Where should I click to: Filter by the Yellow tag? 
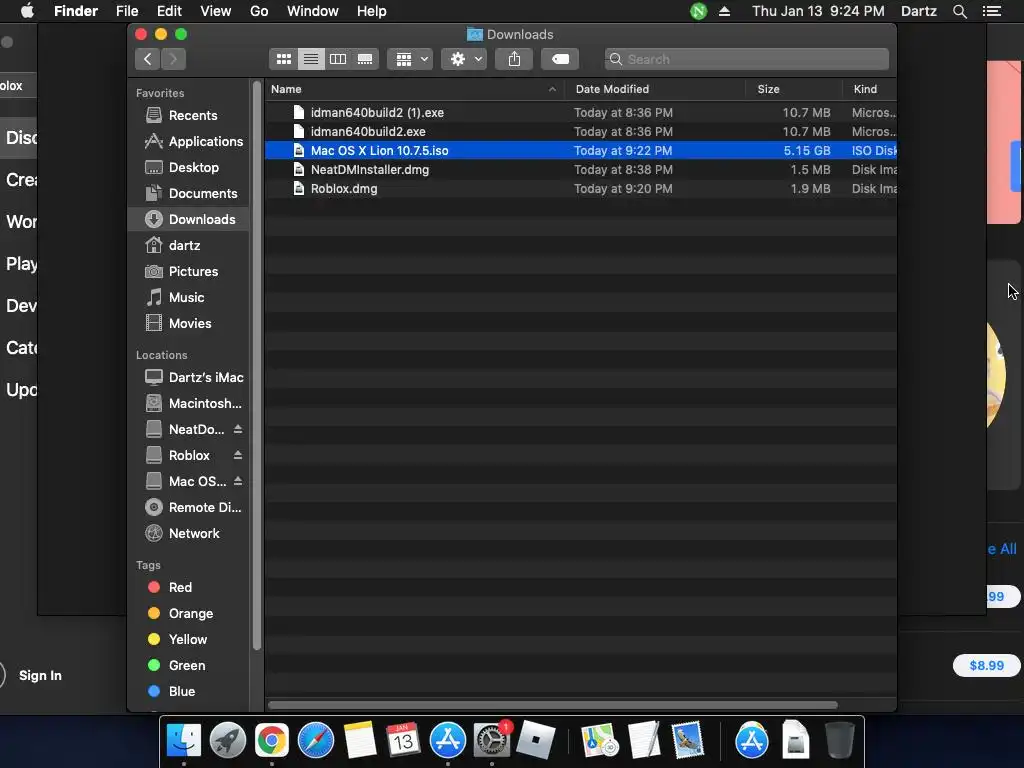pos(189,640)
